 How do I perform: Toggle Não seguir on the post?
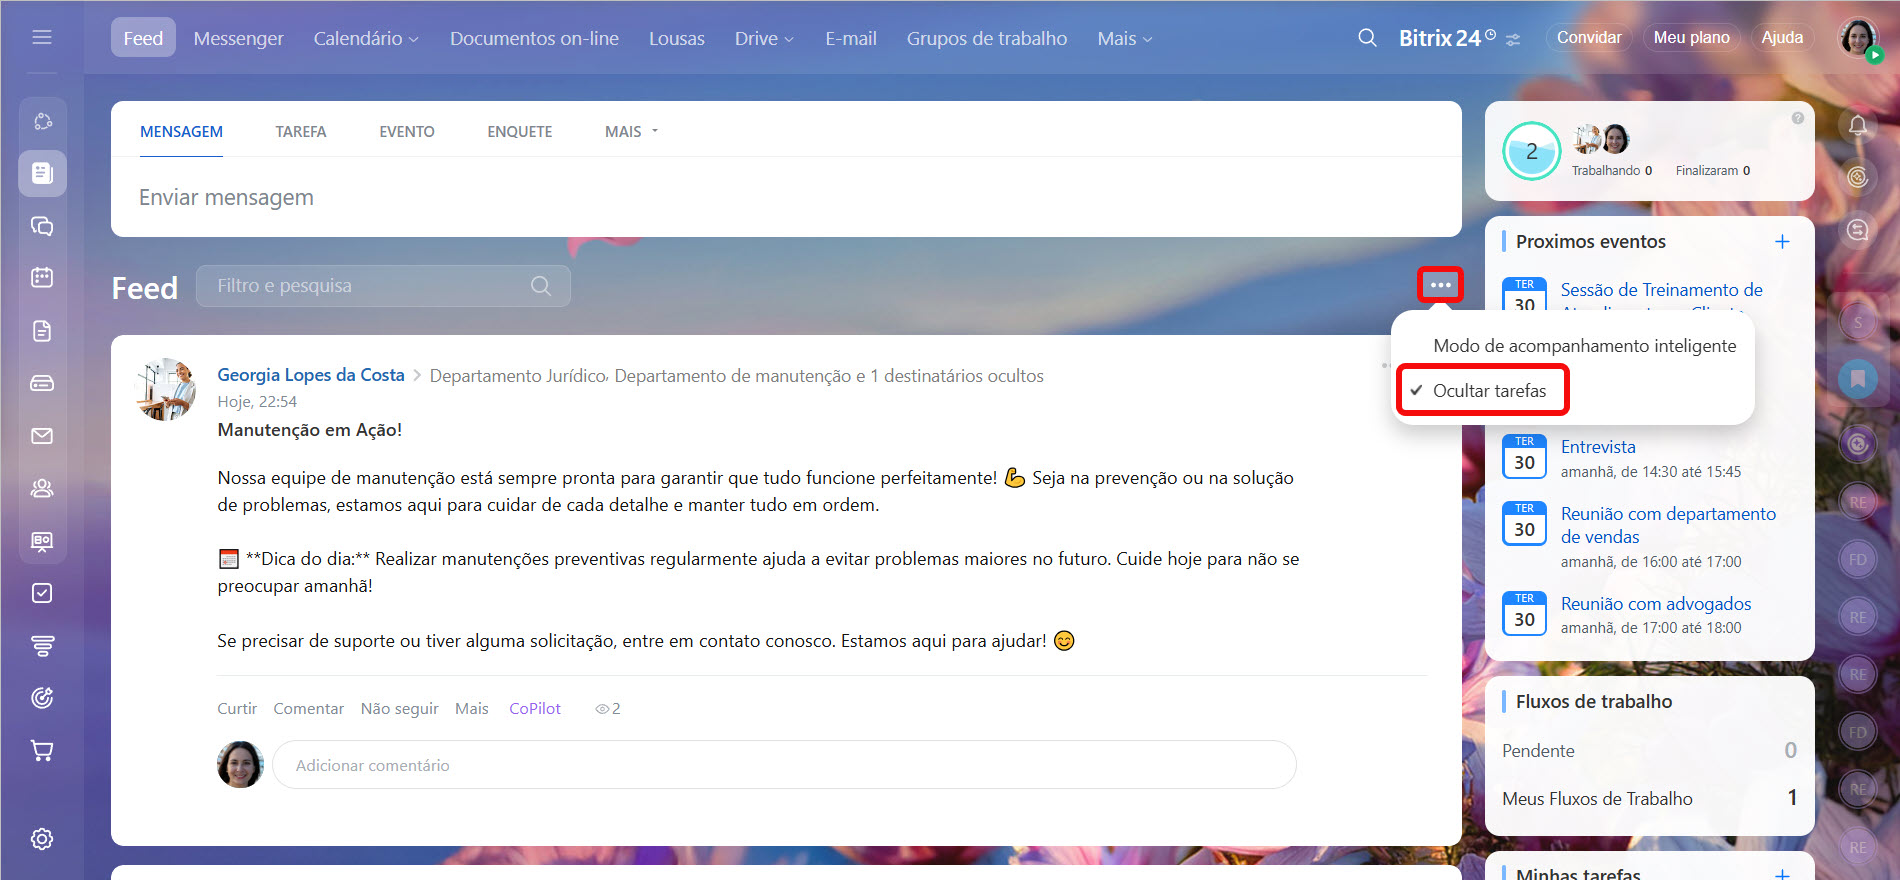coord(399,708)
